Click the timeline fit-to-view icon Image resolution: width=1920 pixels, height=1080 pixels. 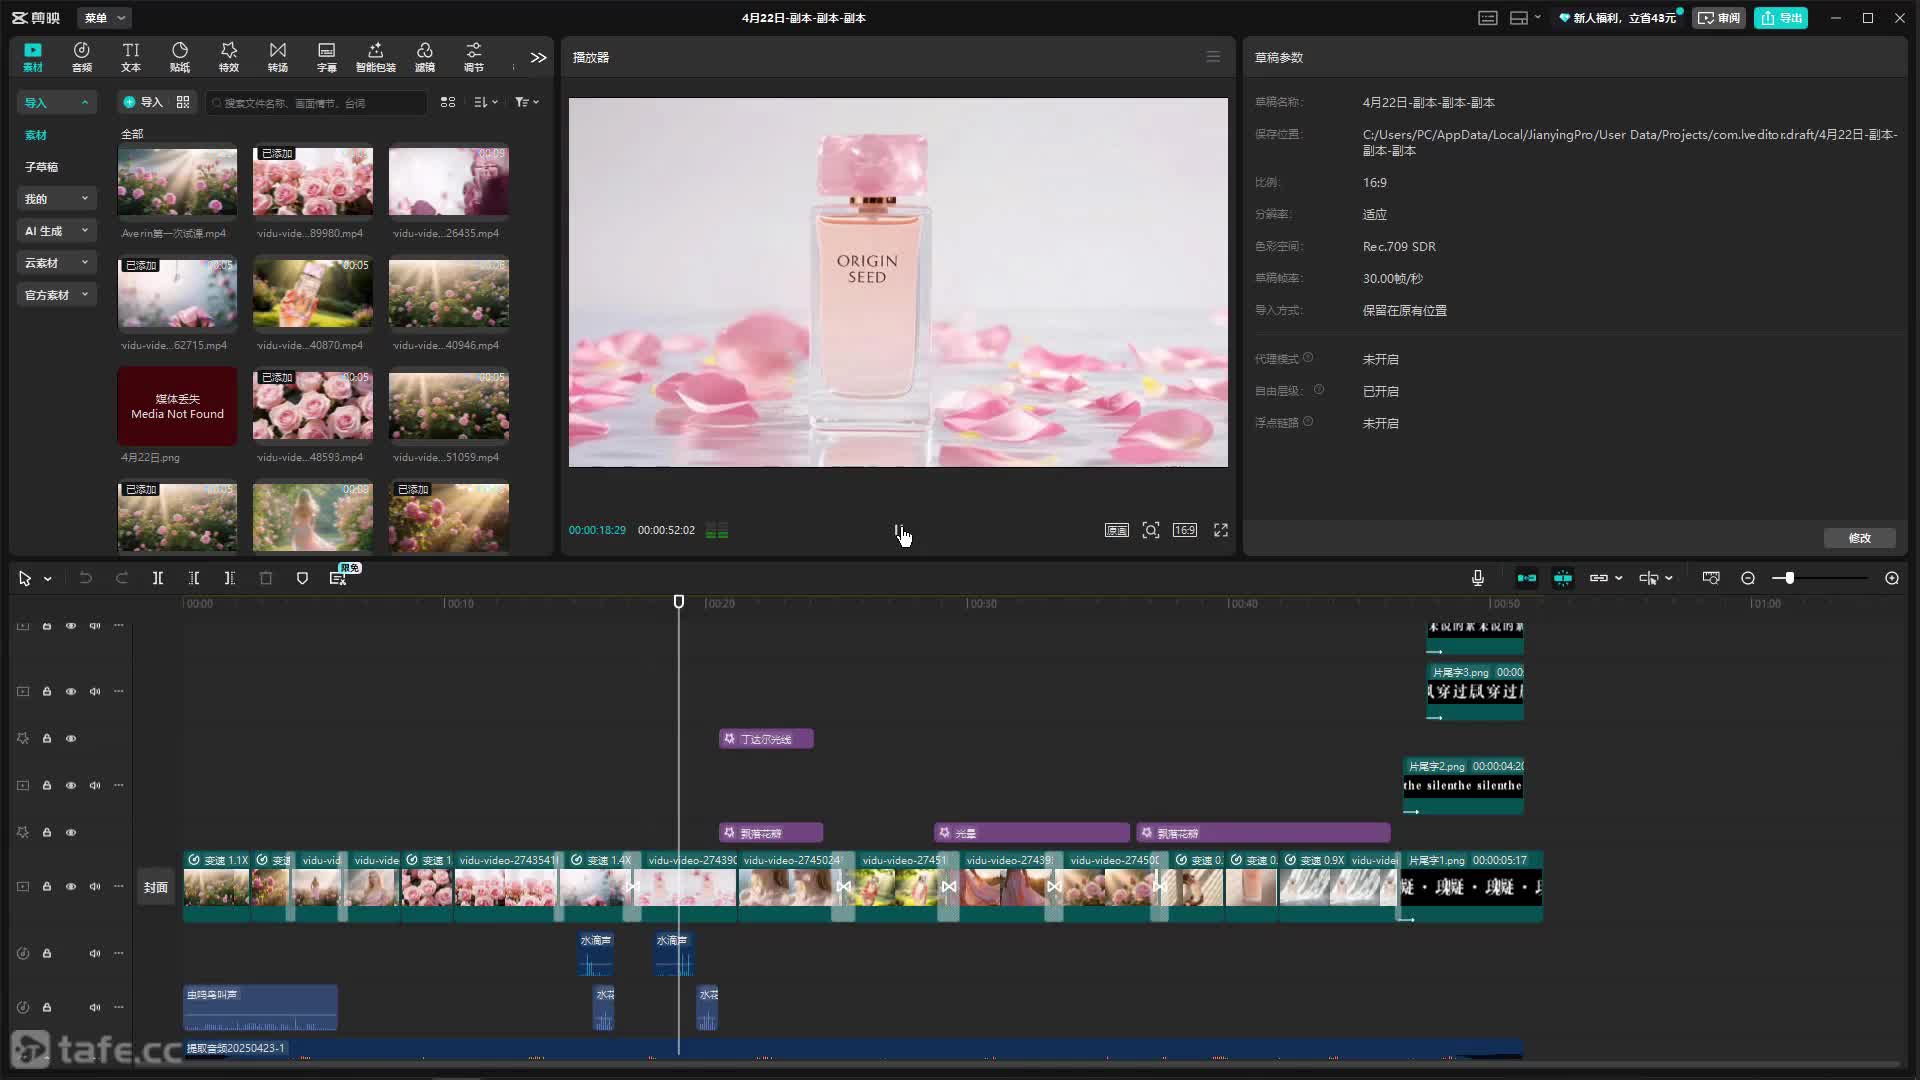click(1711, 578)
